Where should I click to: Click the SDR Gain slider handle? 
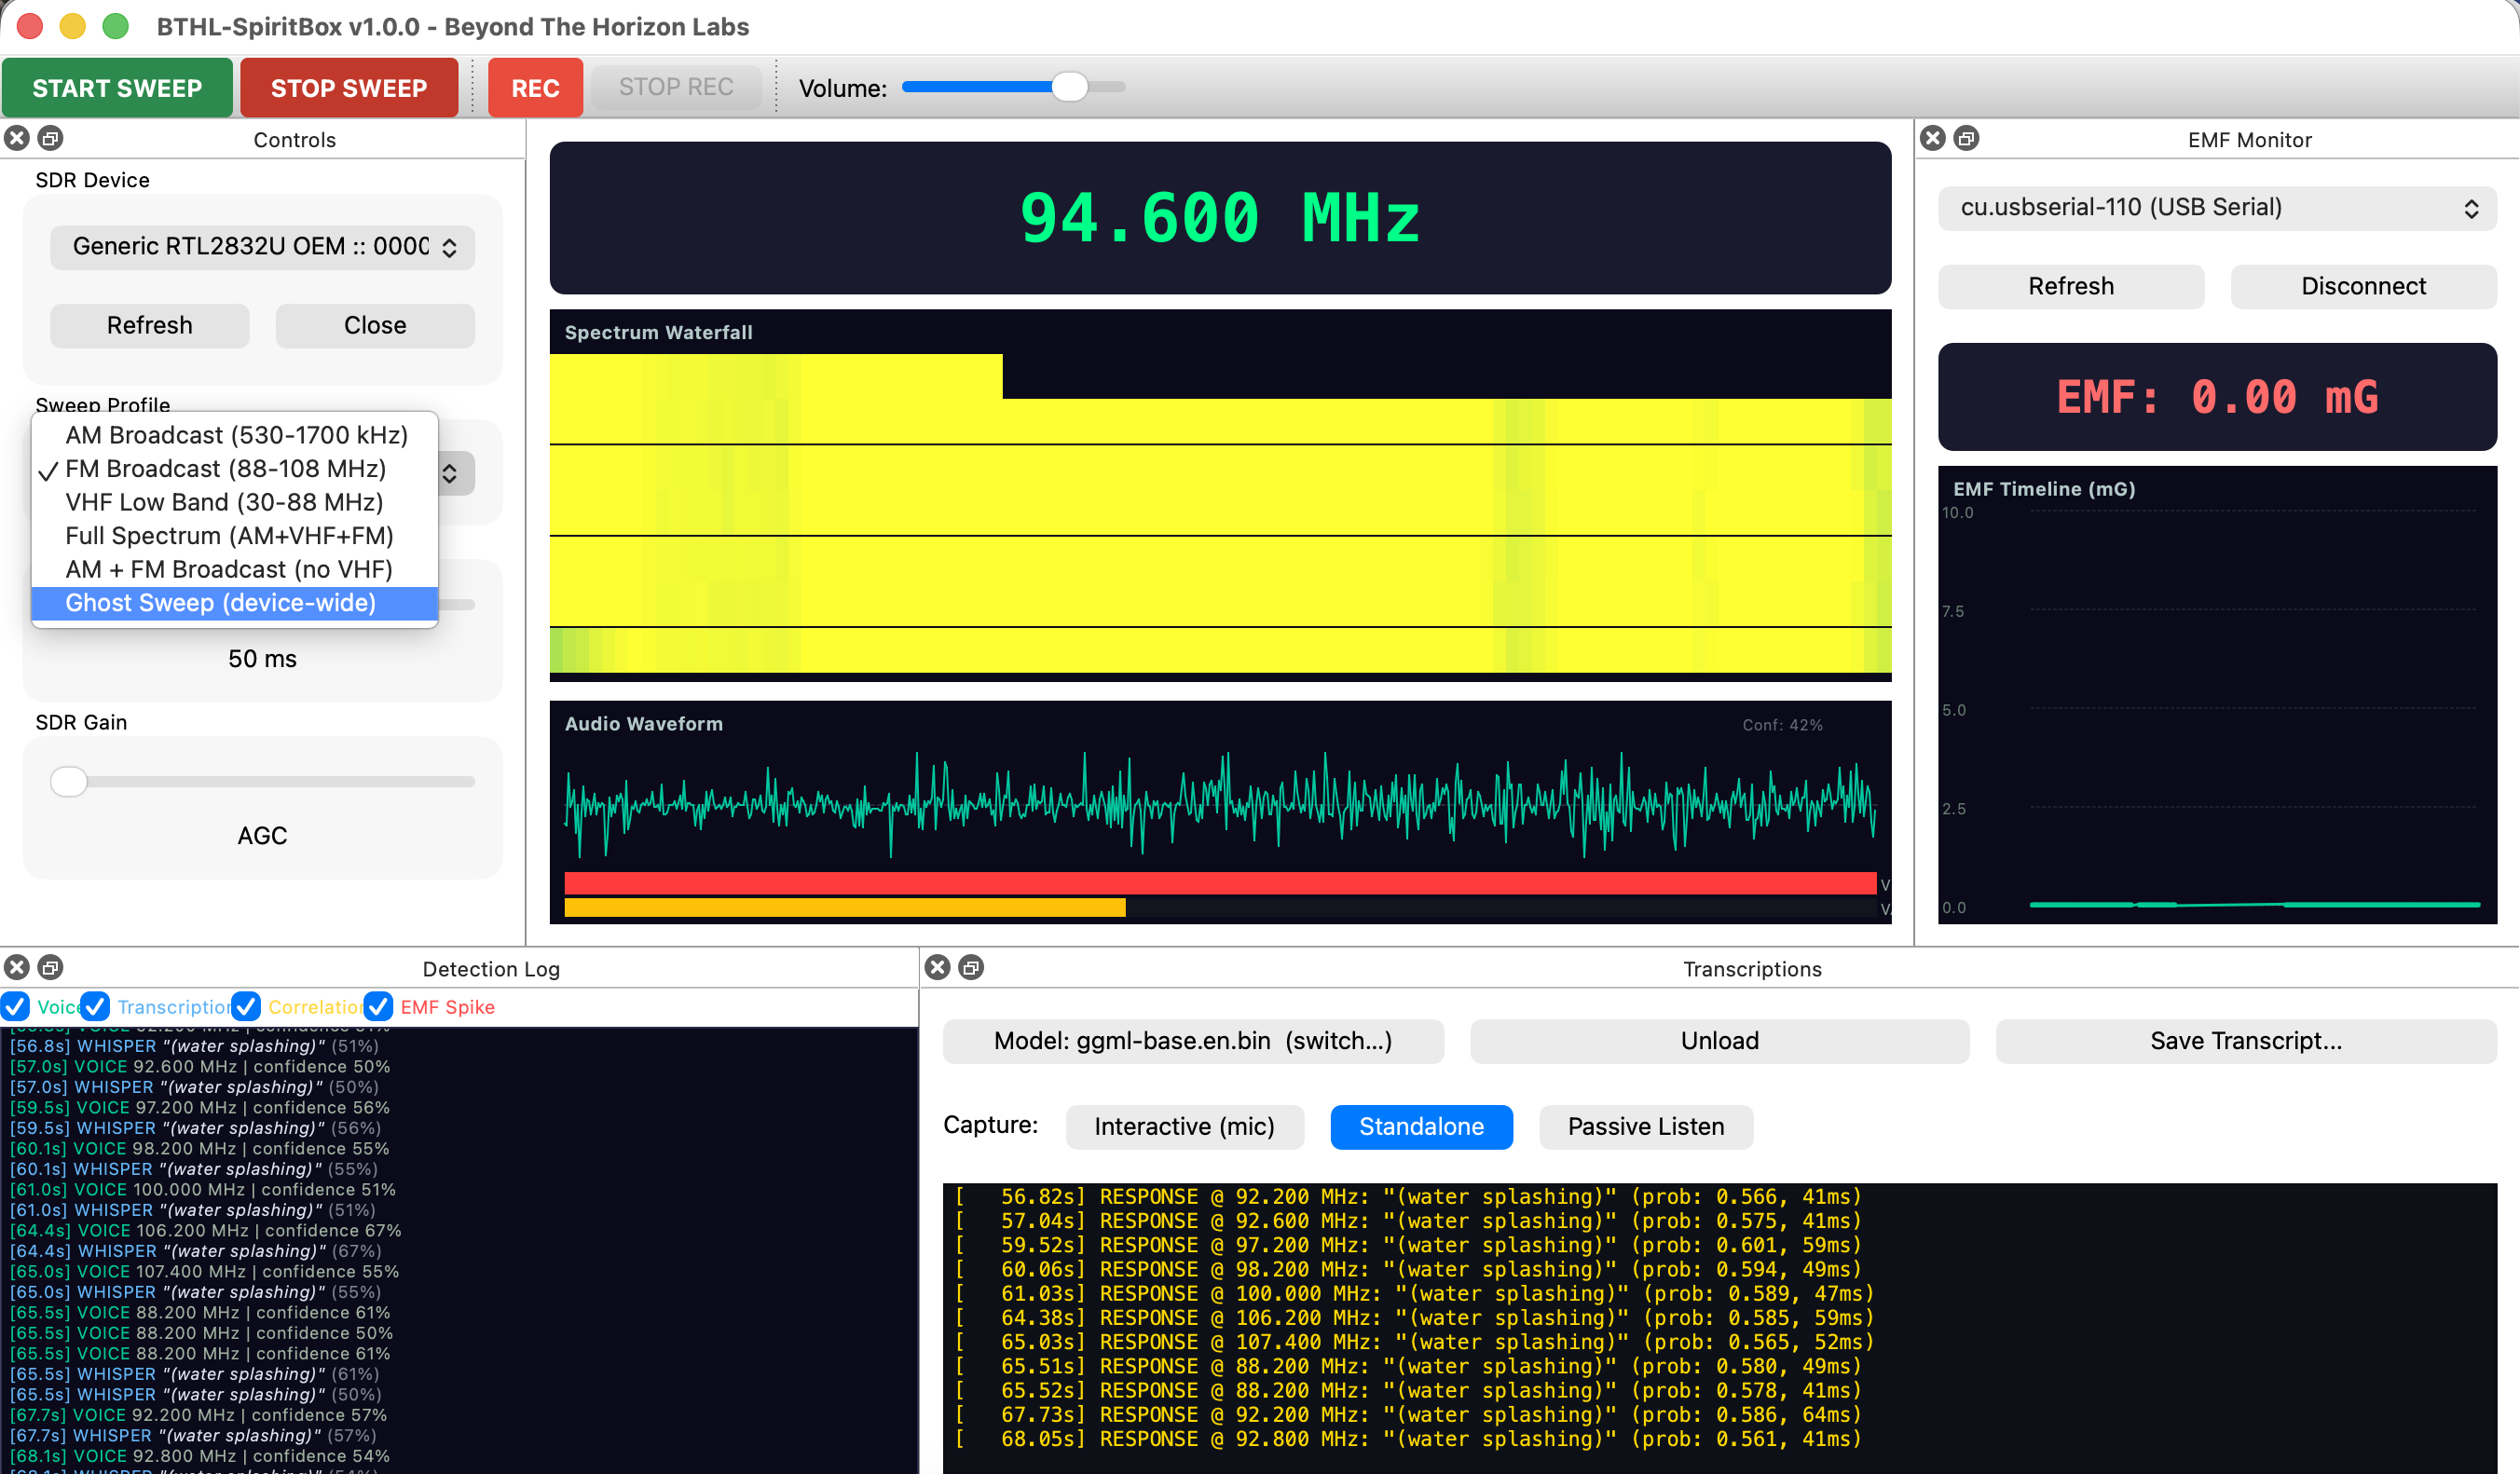pyautogui.click(x=69, y=782)
